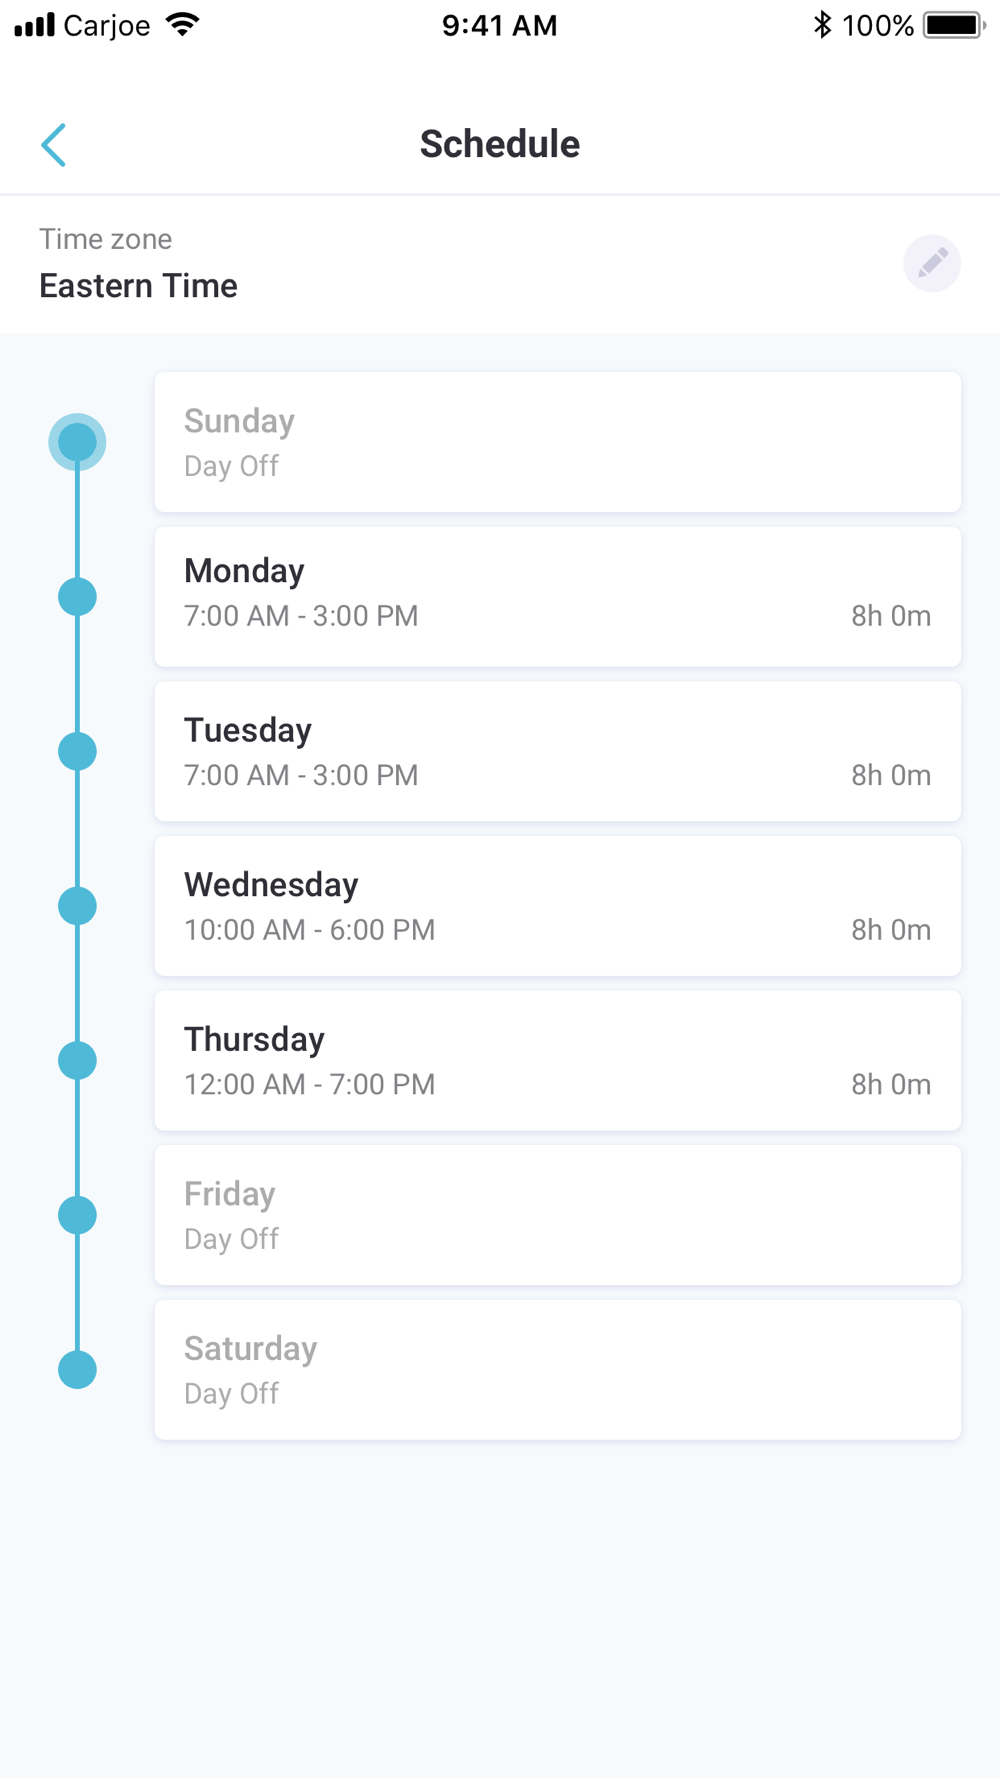
Task: Tap the Schedule page title
Action: [500, 144]
